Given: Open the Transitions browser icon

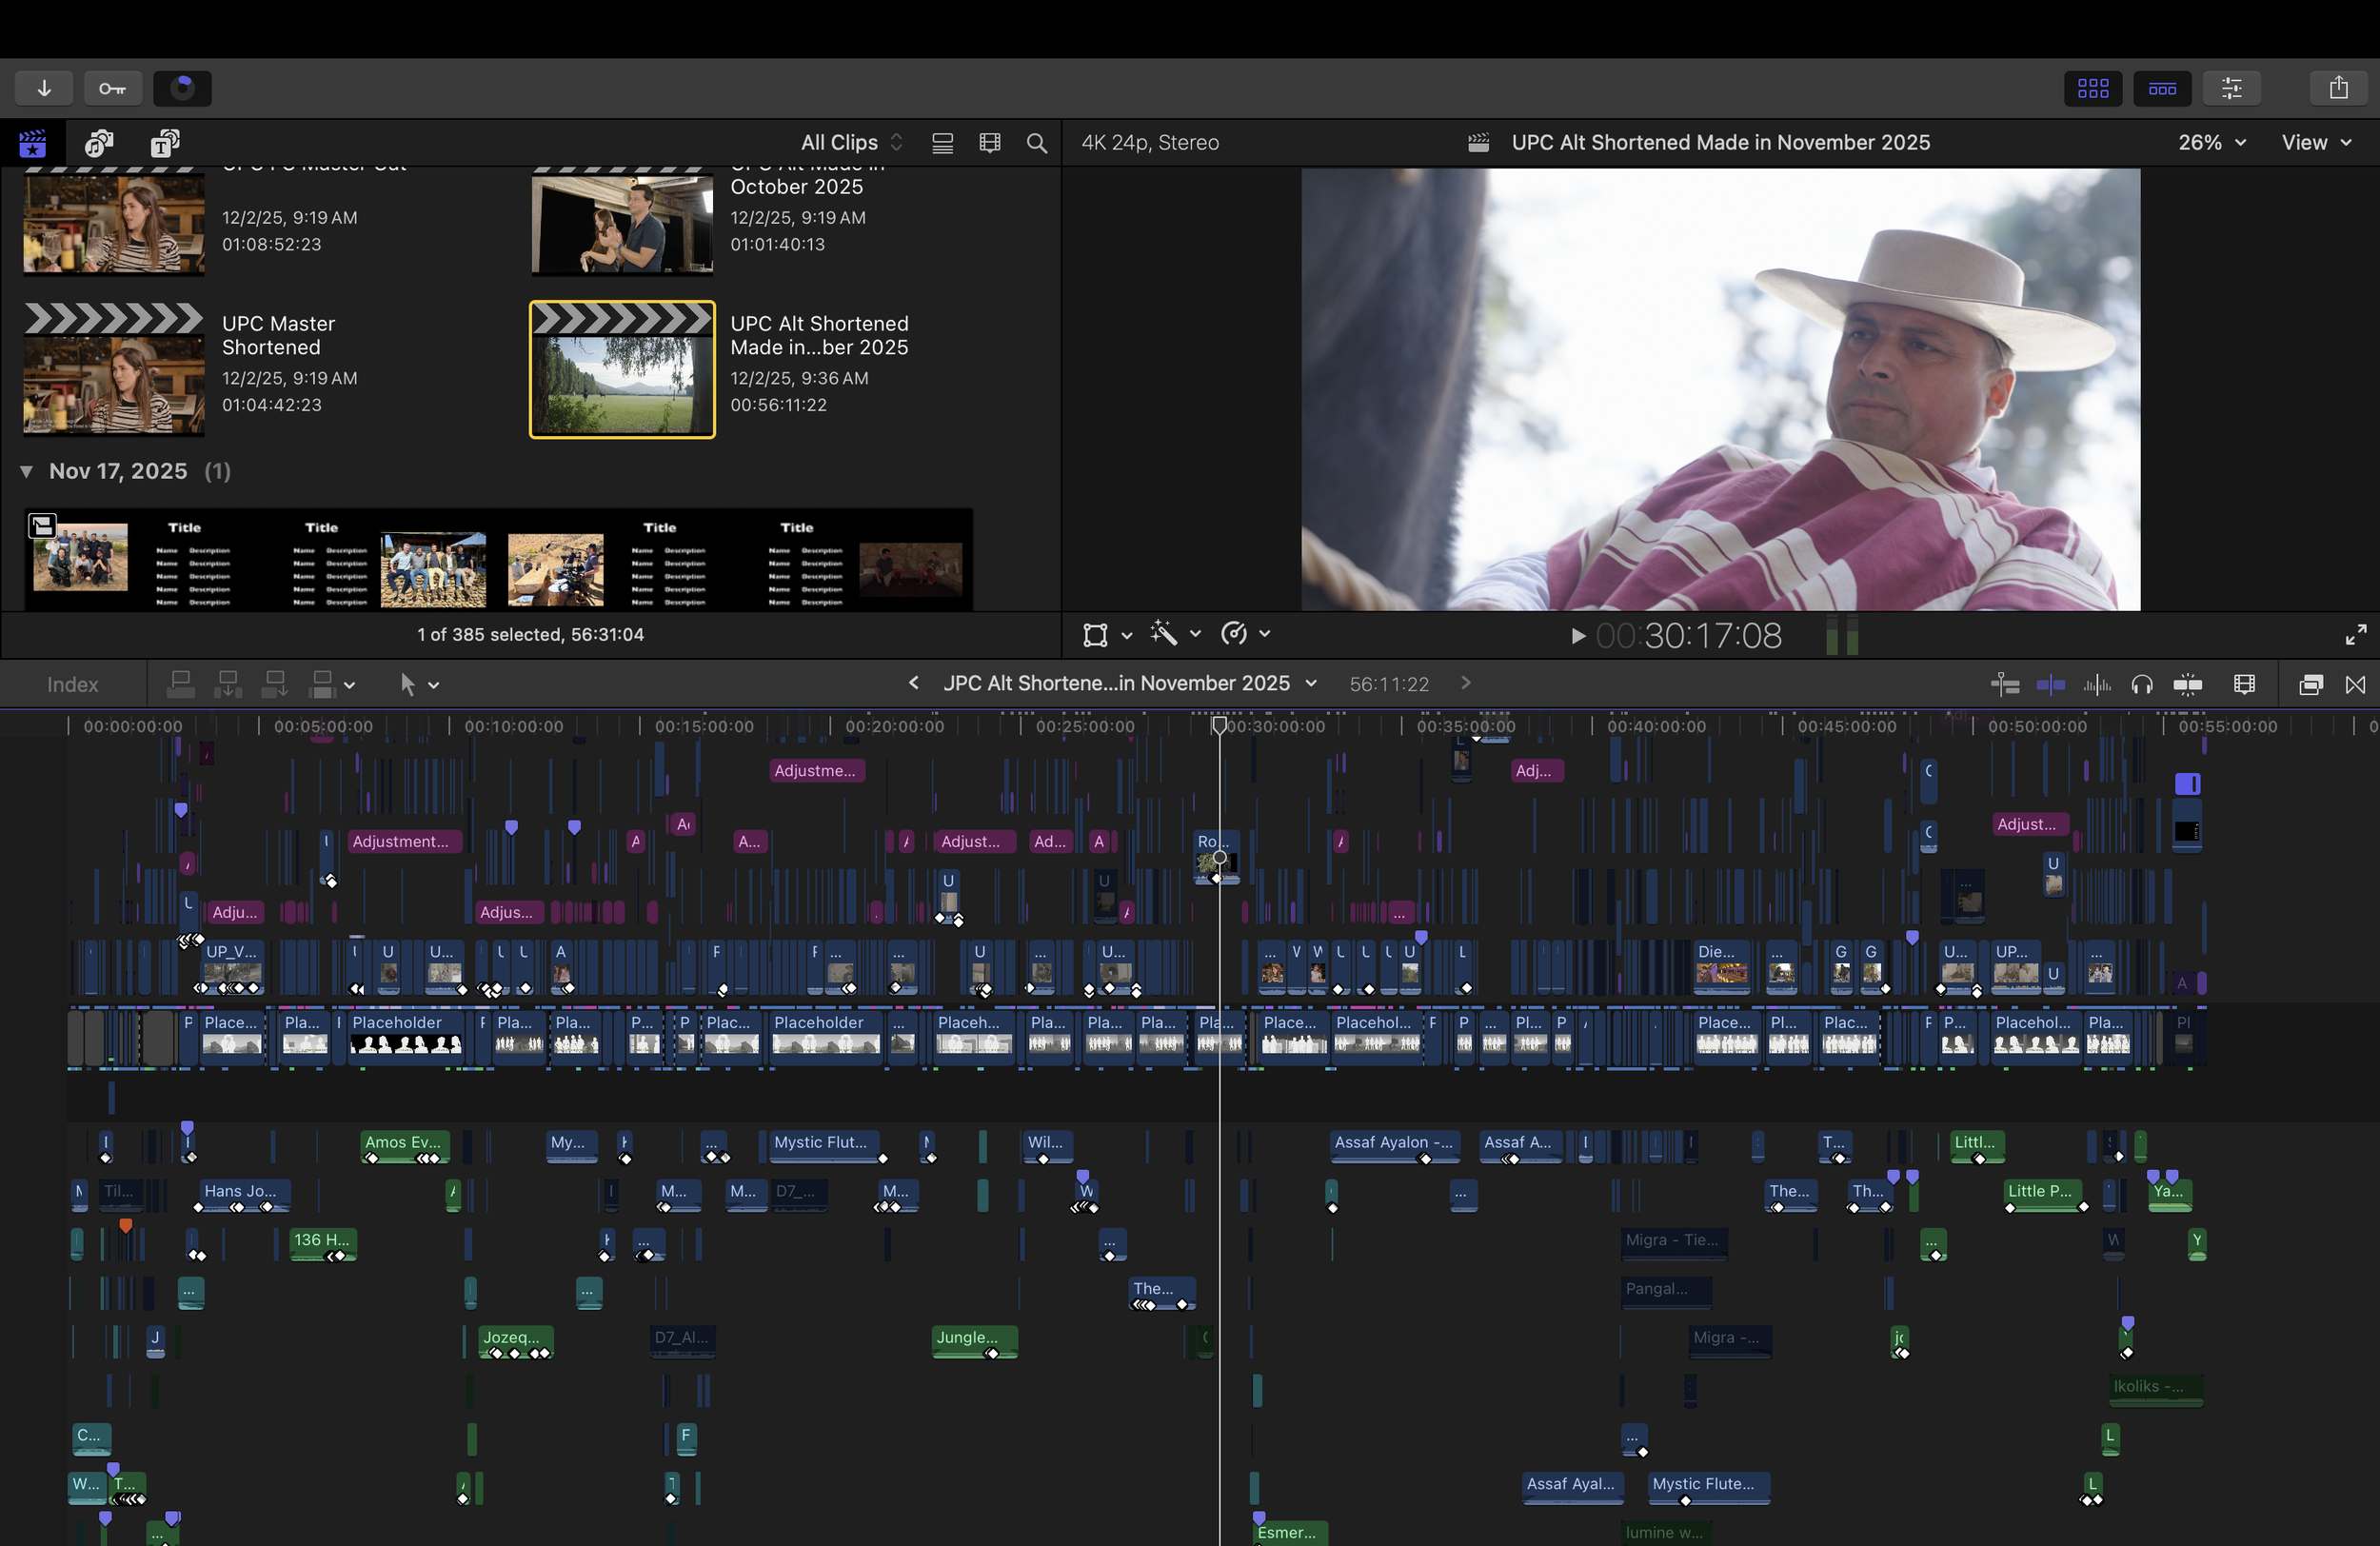Looking at the screenshot, I should [2355, 684].
